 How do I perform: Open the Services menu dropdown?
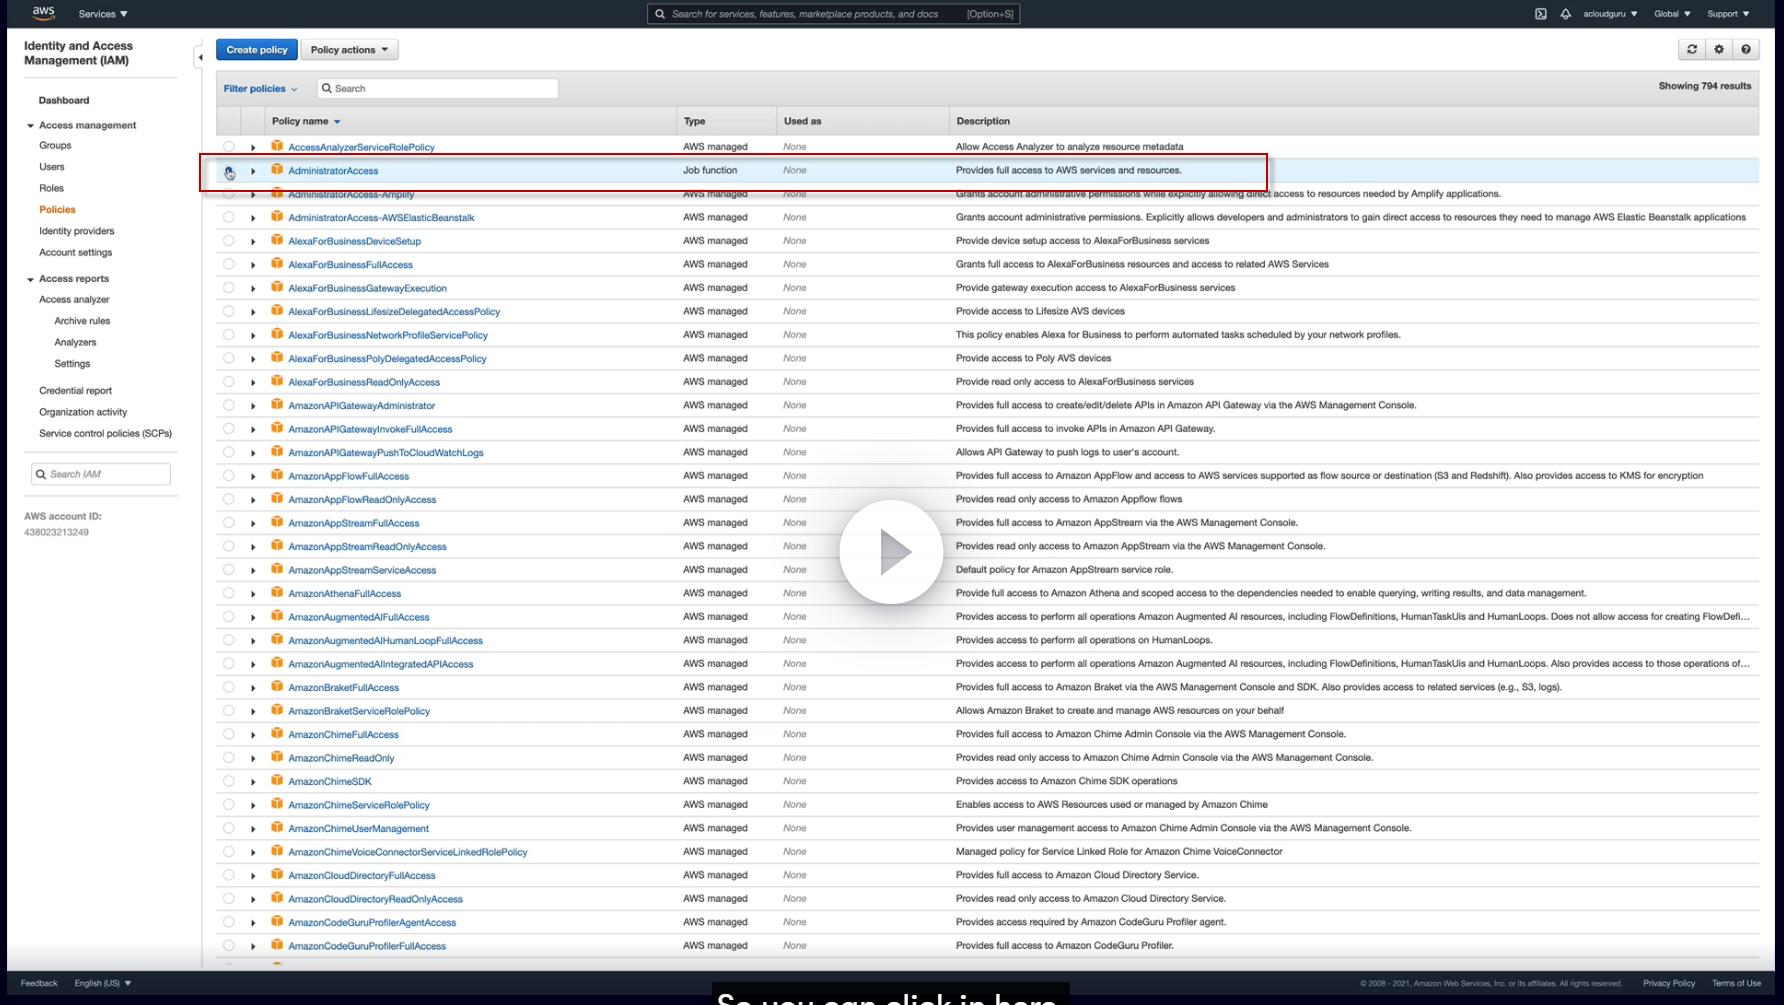click(x=103, y=14)
